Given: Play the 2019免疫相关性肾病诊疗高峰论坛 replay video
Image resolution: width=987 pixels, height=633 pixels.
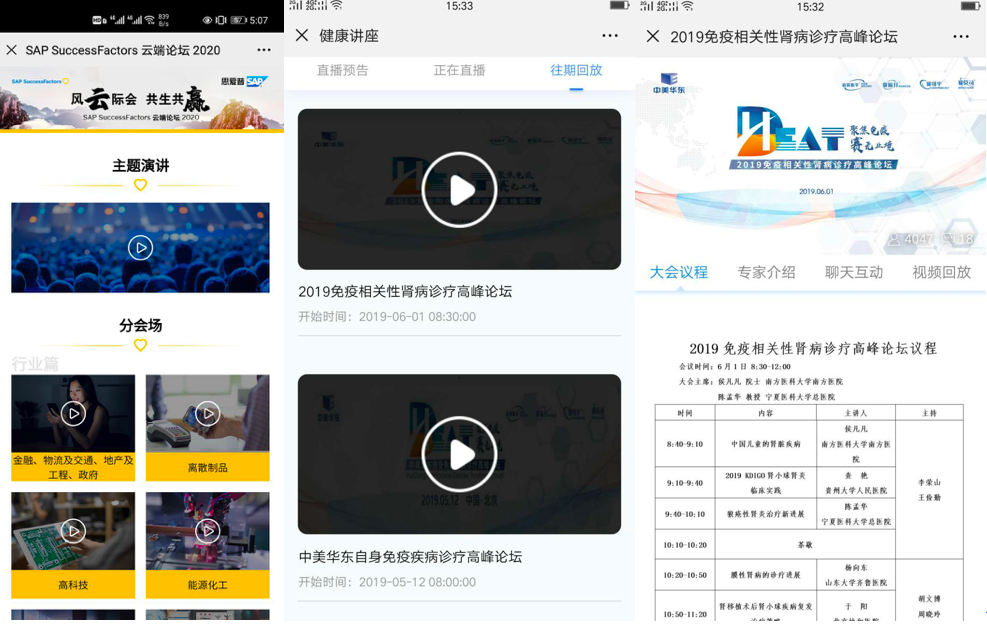Looking at the screenshot, I should [460, 189].
